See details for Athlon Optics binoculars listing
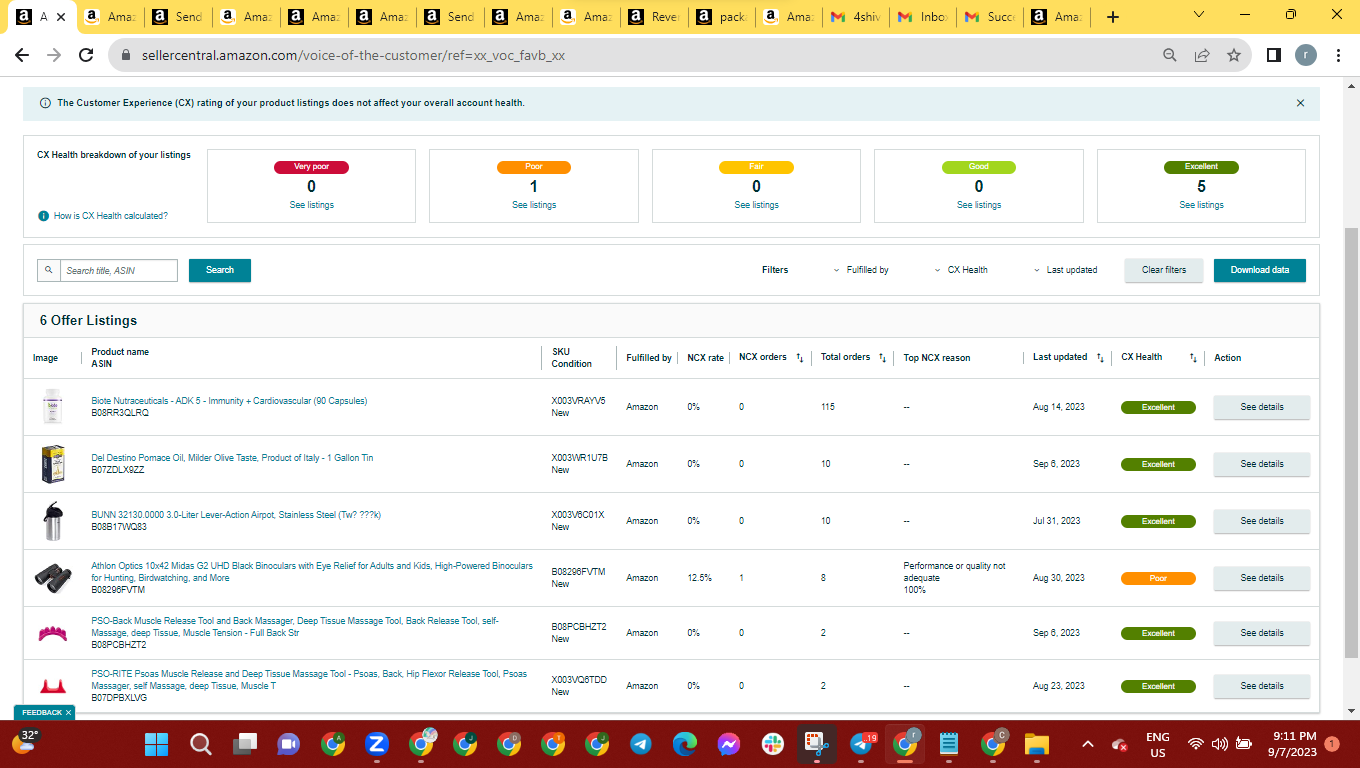Screen dimensions: 1360x768 coord(1262,578)
